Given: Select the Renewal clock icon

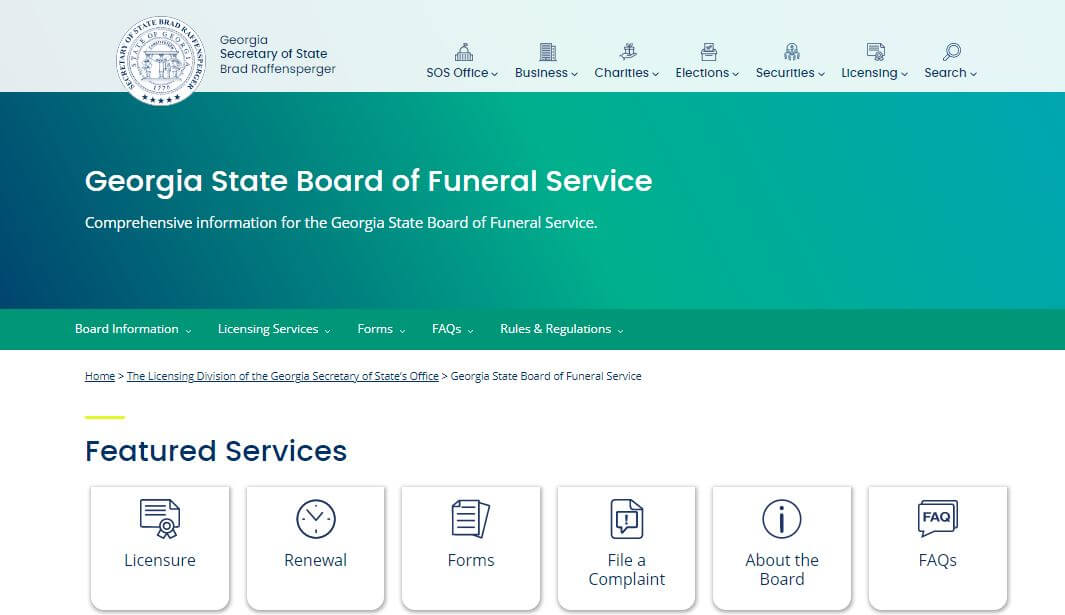Looking at the screenshot, I should [315, 518].
